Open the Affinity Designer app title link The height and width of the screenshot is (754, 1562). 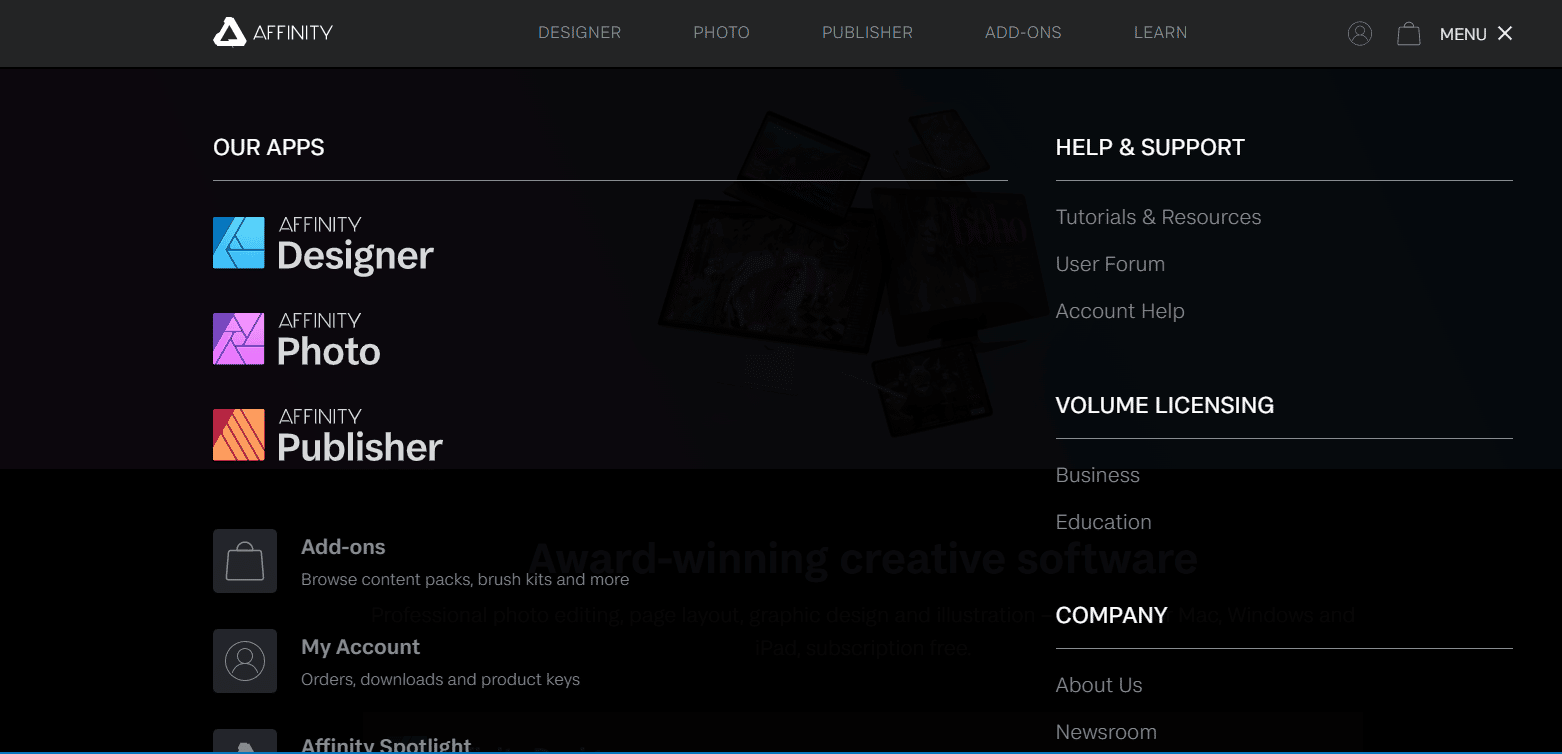tap(355, 245)
